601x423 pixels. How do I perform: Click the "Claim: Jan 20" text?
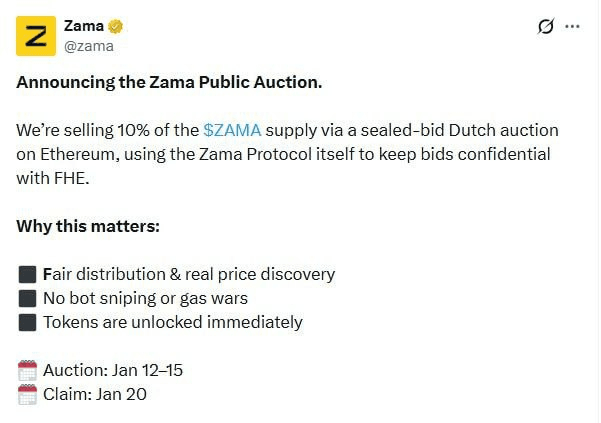(x=95, y=394)
